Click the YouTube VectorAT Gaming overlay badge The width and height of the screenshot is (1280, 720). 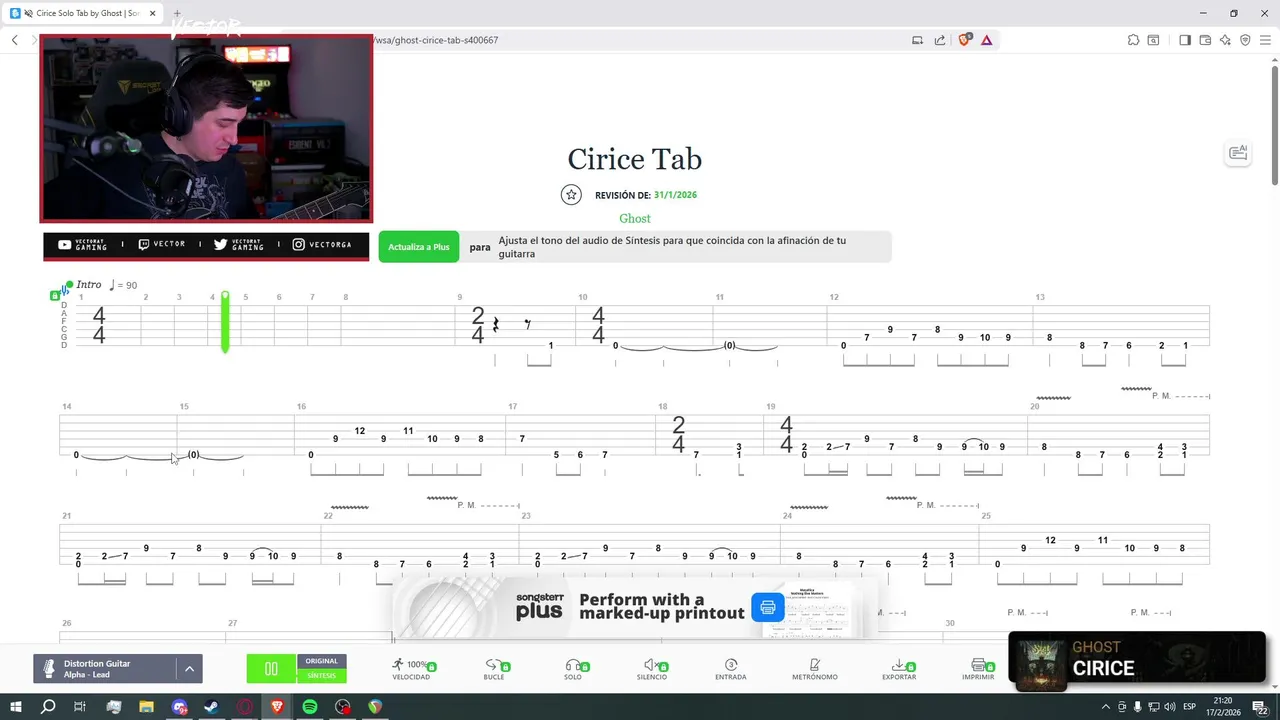click(x=83, y=245)
